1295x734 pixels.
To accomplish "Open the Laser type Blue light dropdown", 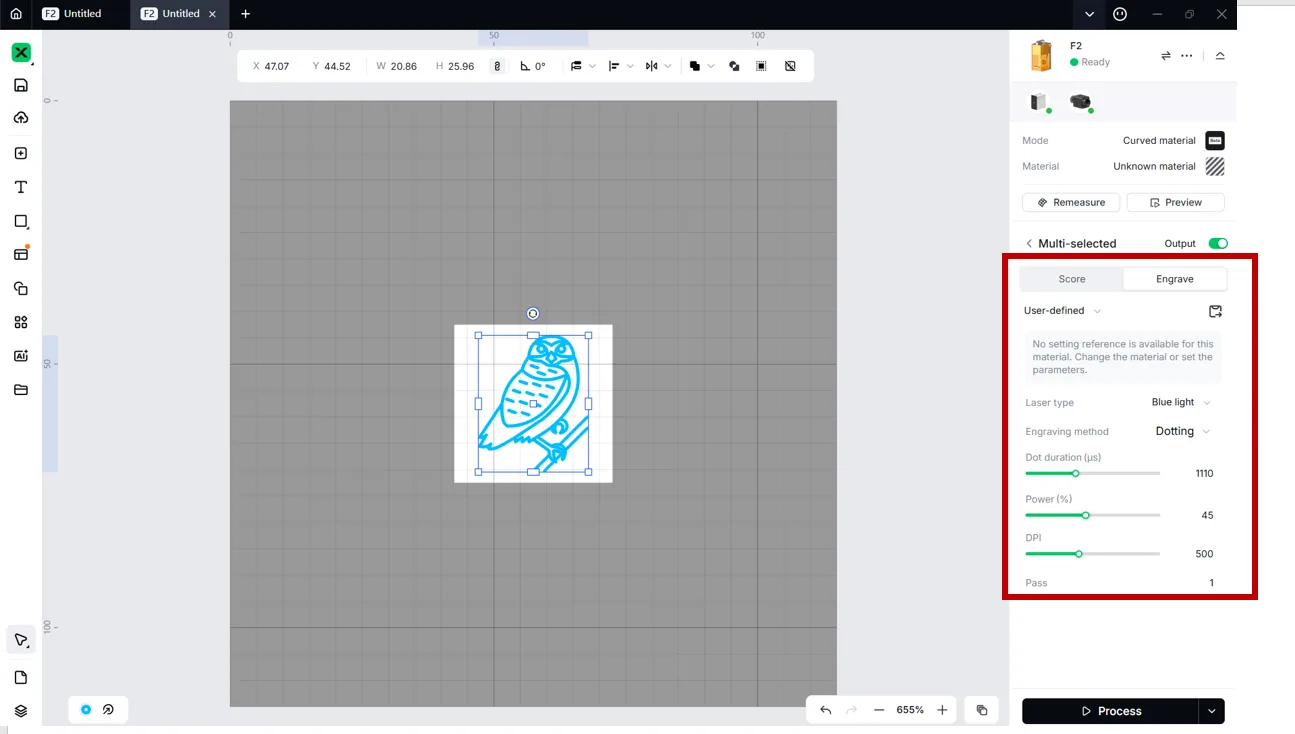I will pyautogui.click(x=1181, y=403).
